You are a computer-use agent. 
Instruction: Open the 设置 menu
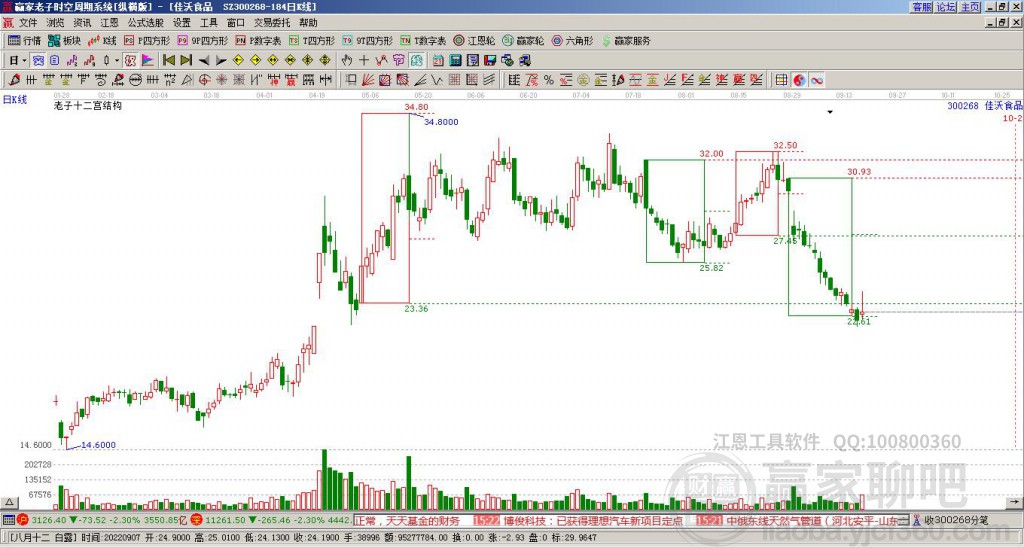(182, 23)
